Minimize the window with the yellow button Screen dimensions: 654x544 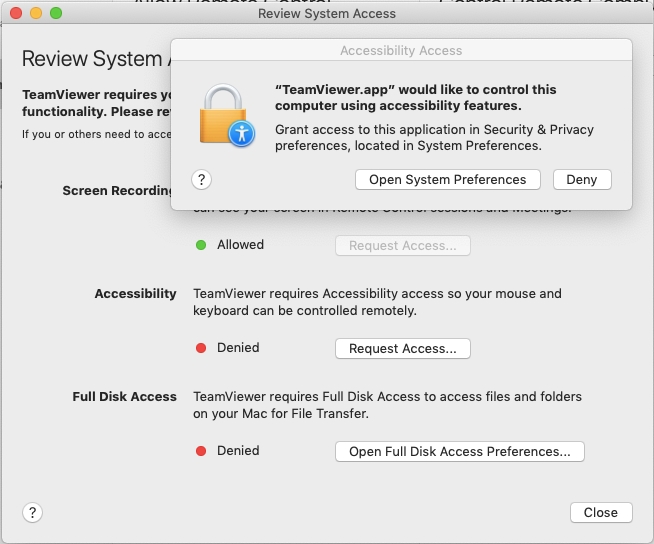(x=36, y=14)
